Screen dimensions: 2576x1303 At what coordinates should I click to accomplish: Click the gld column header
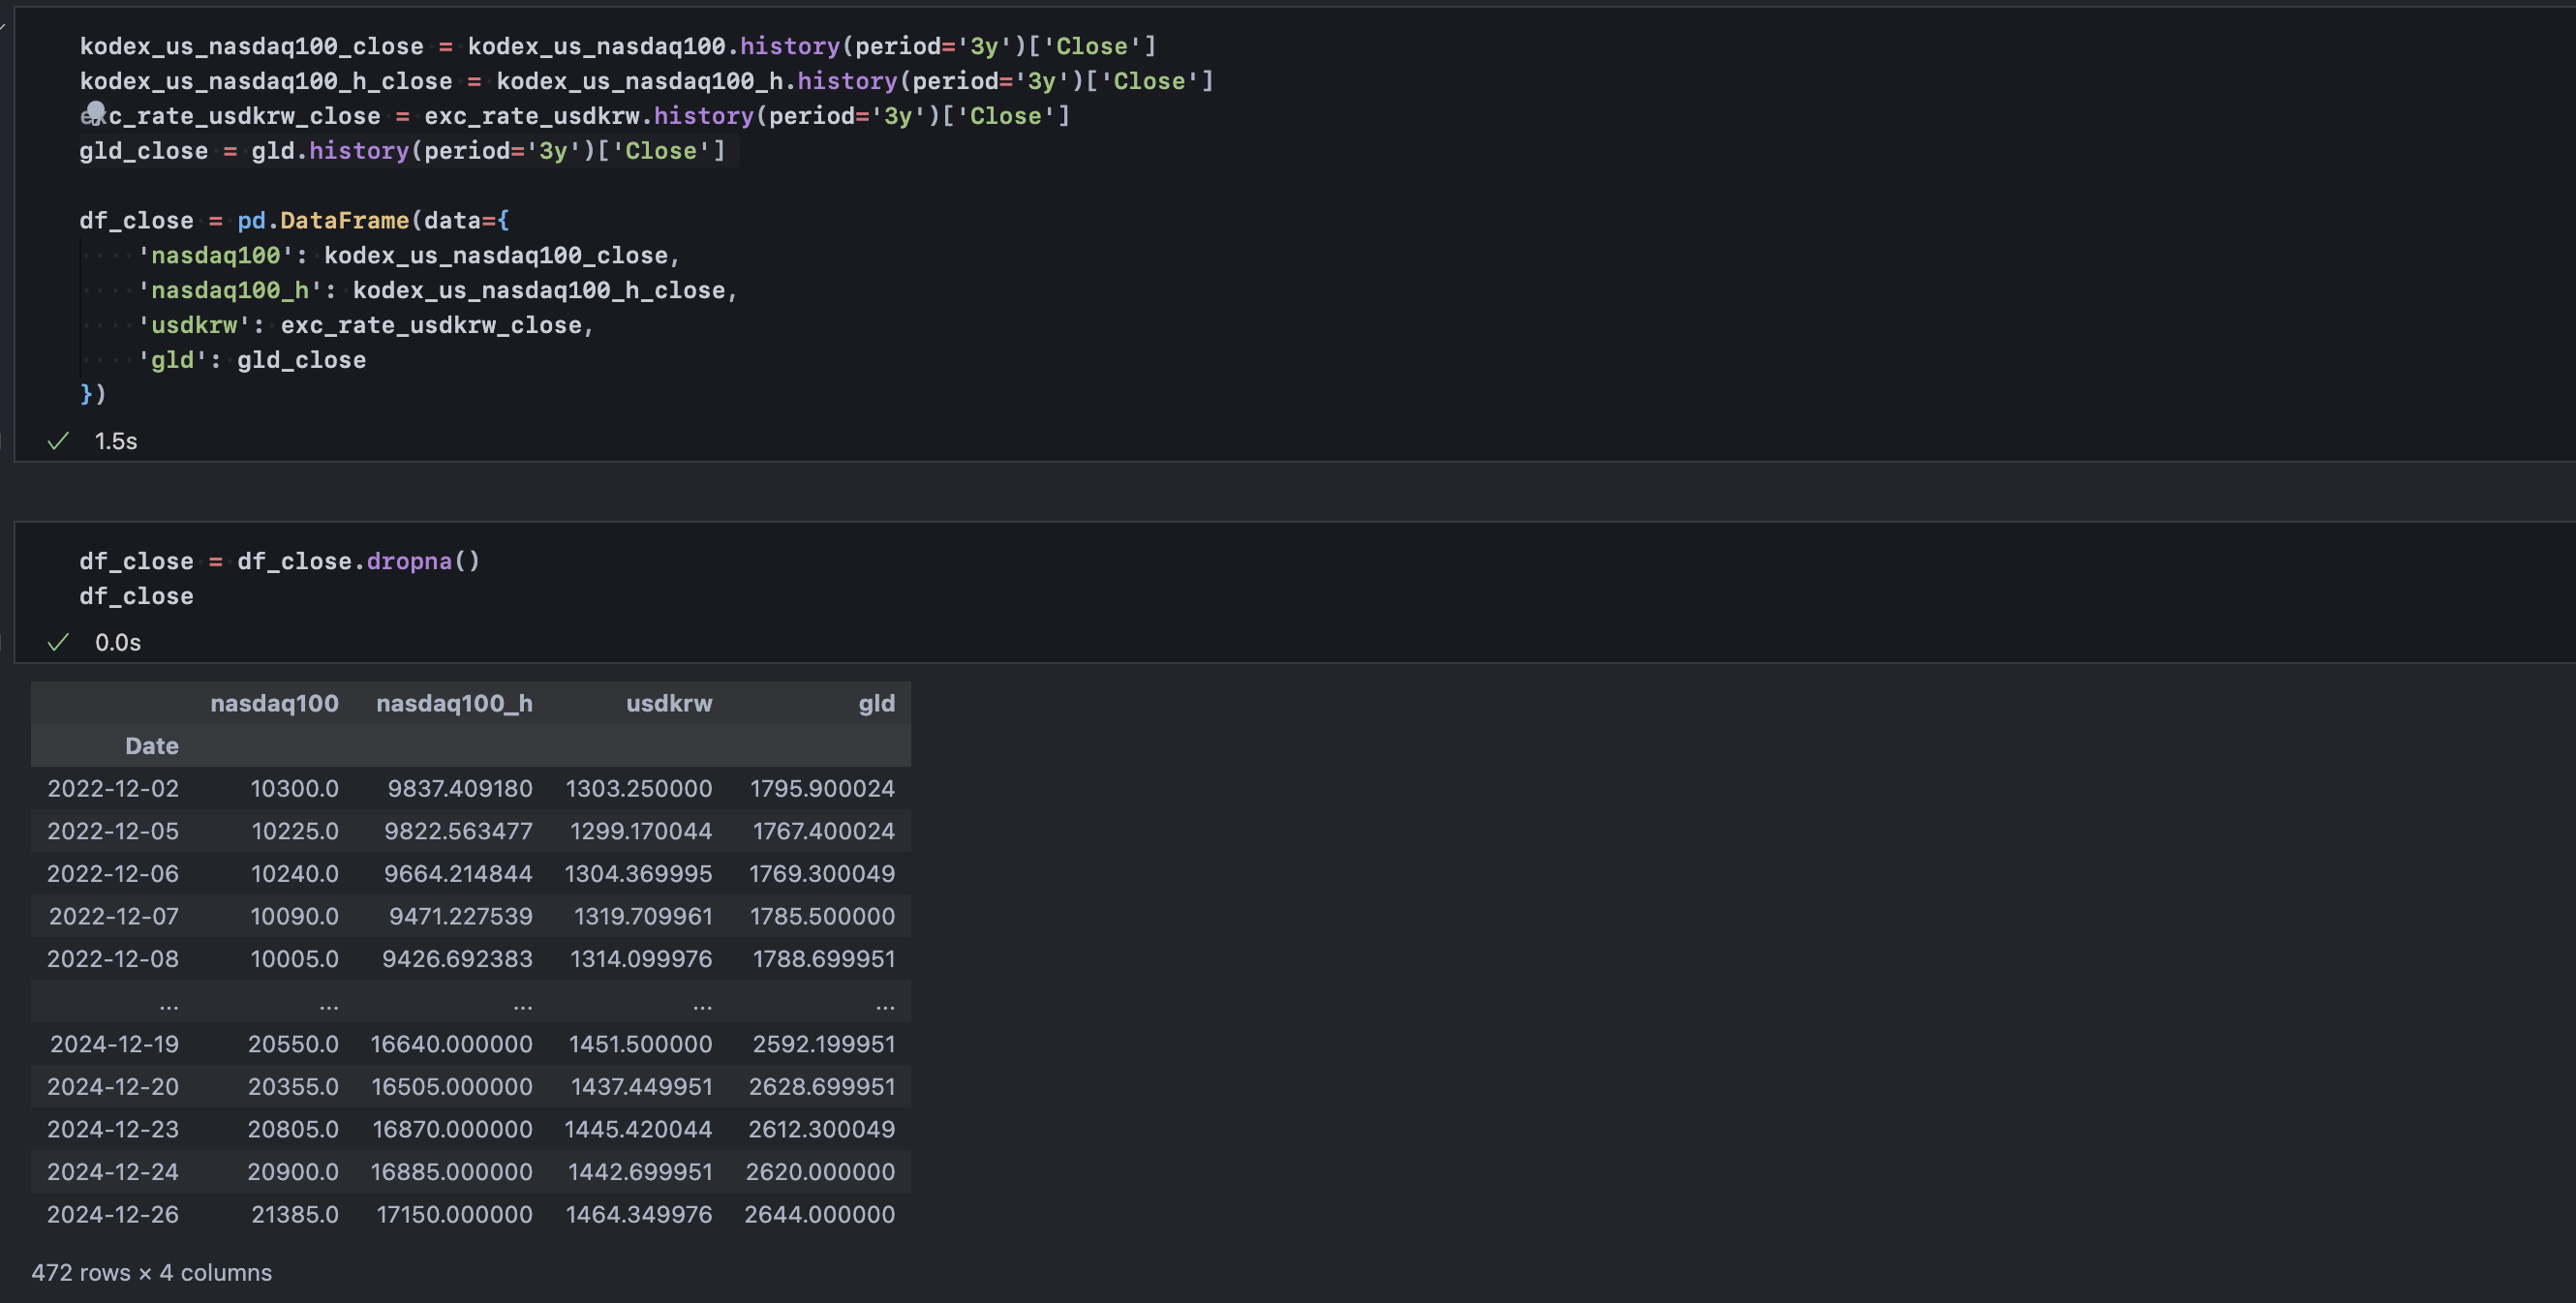(876, 703)
